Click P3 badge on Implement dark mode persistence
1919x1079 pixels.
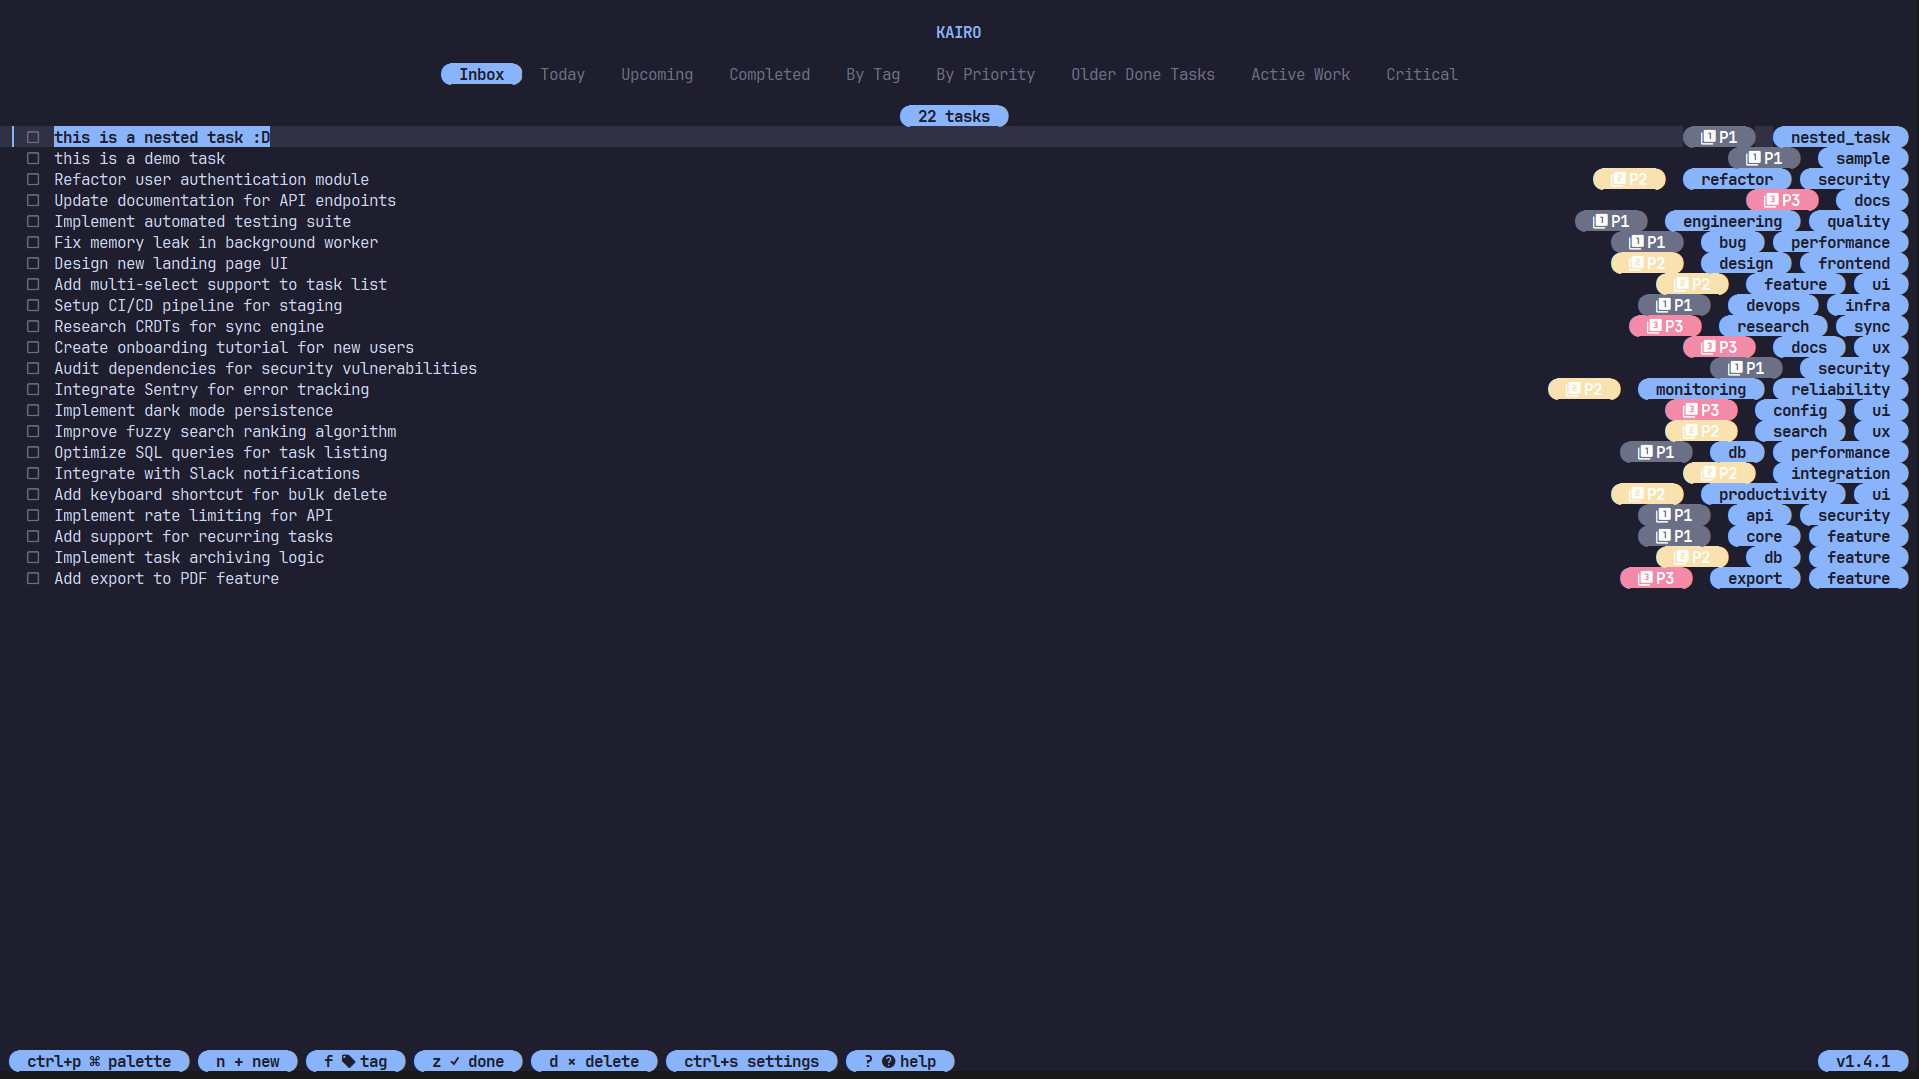[1701, 410]
